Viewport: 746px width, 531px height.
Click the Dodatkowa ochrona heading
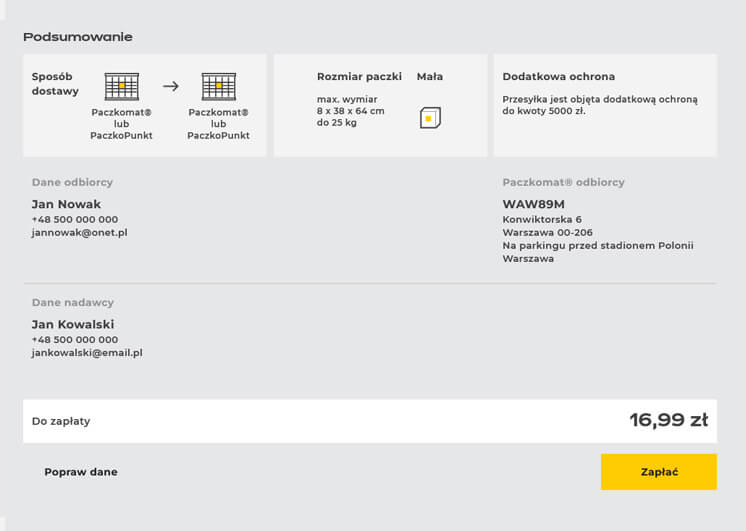(558, 77)
